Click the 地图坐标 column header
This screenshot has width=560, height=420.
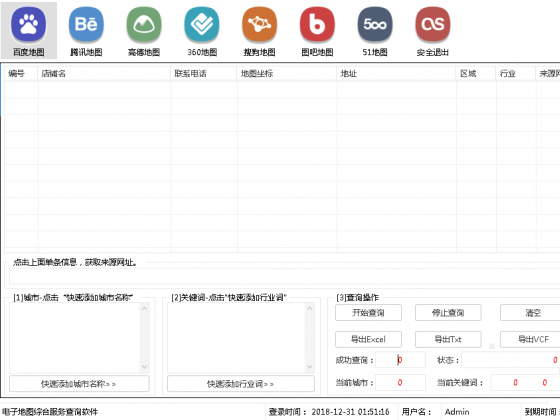(x=287, y=74)
